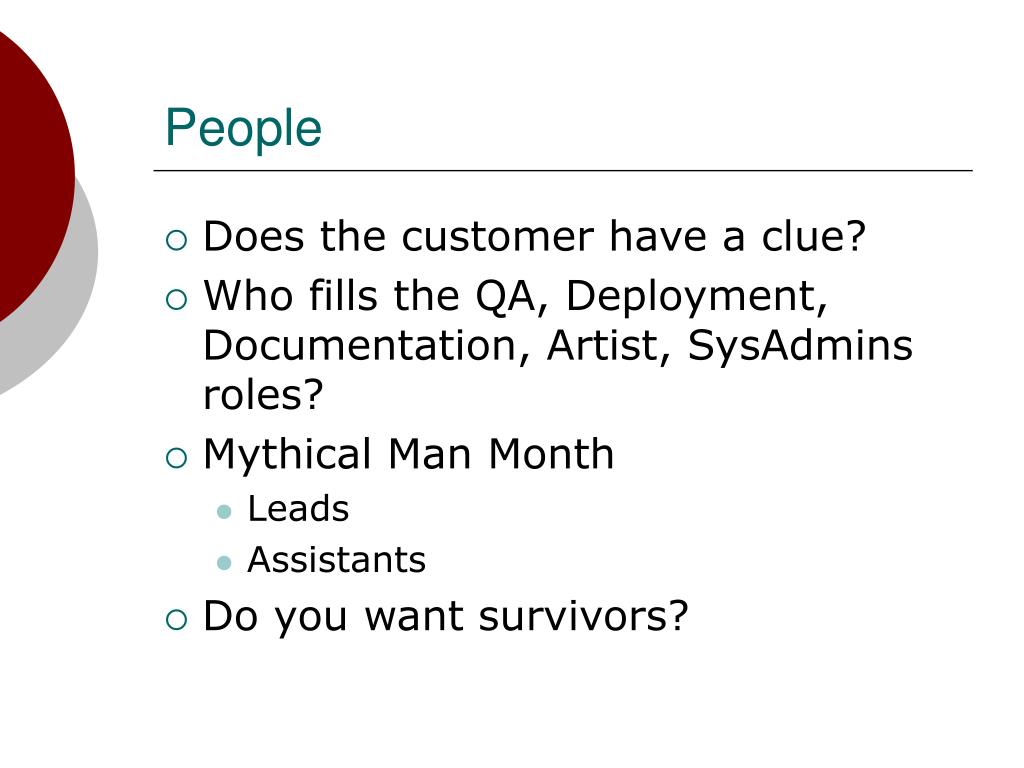1024x768 pixels.
Task: Click the word 'roles?' on the wrapped line
Action: tap(263, 394)
